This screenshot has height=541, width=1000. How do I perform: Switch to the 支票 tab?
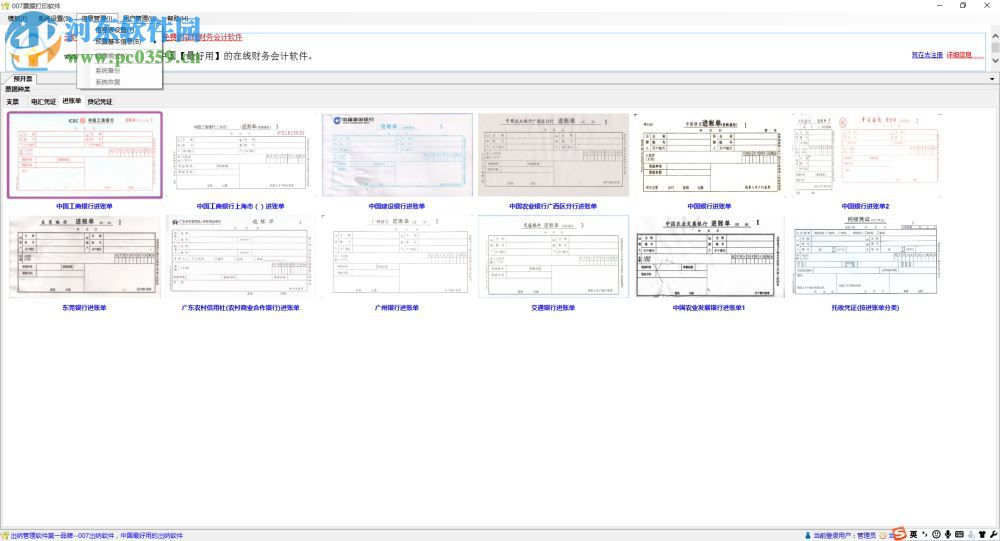click(x=13, y=101)
